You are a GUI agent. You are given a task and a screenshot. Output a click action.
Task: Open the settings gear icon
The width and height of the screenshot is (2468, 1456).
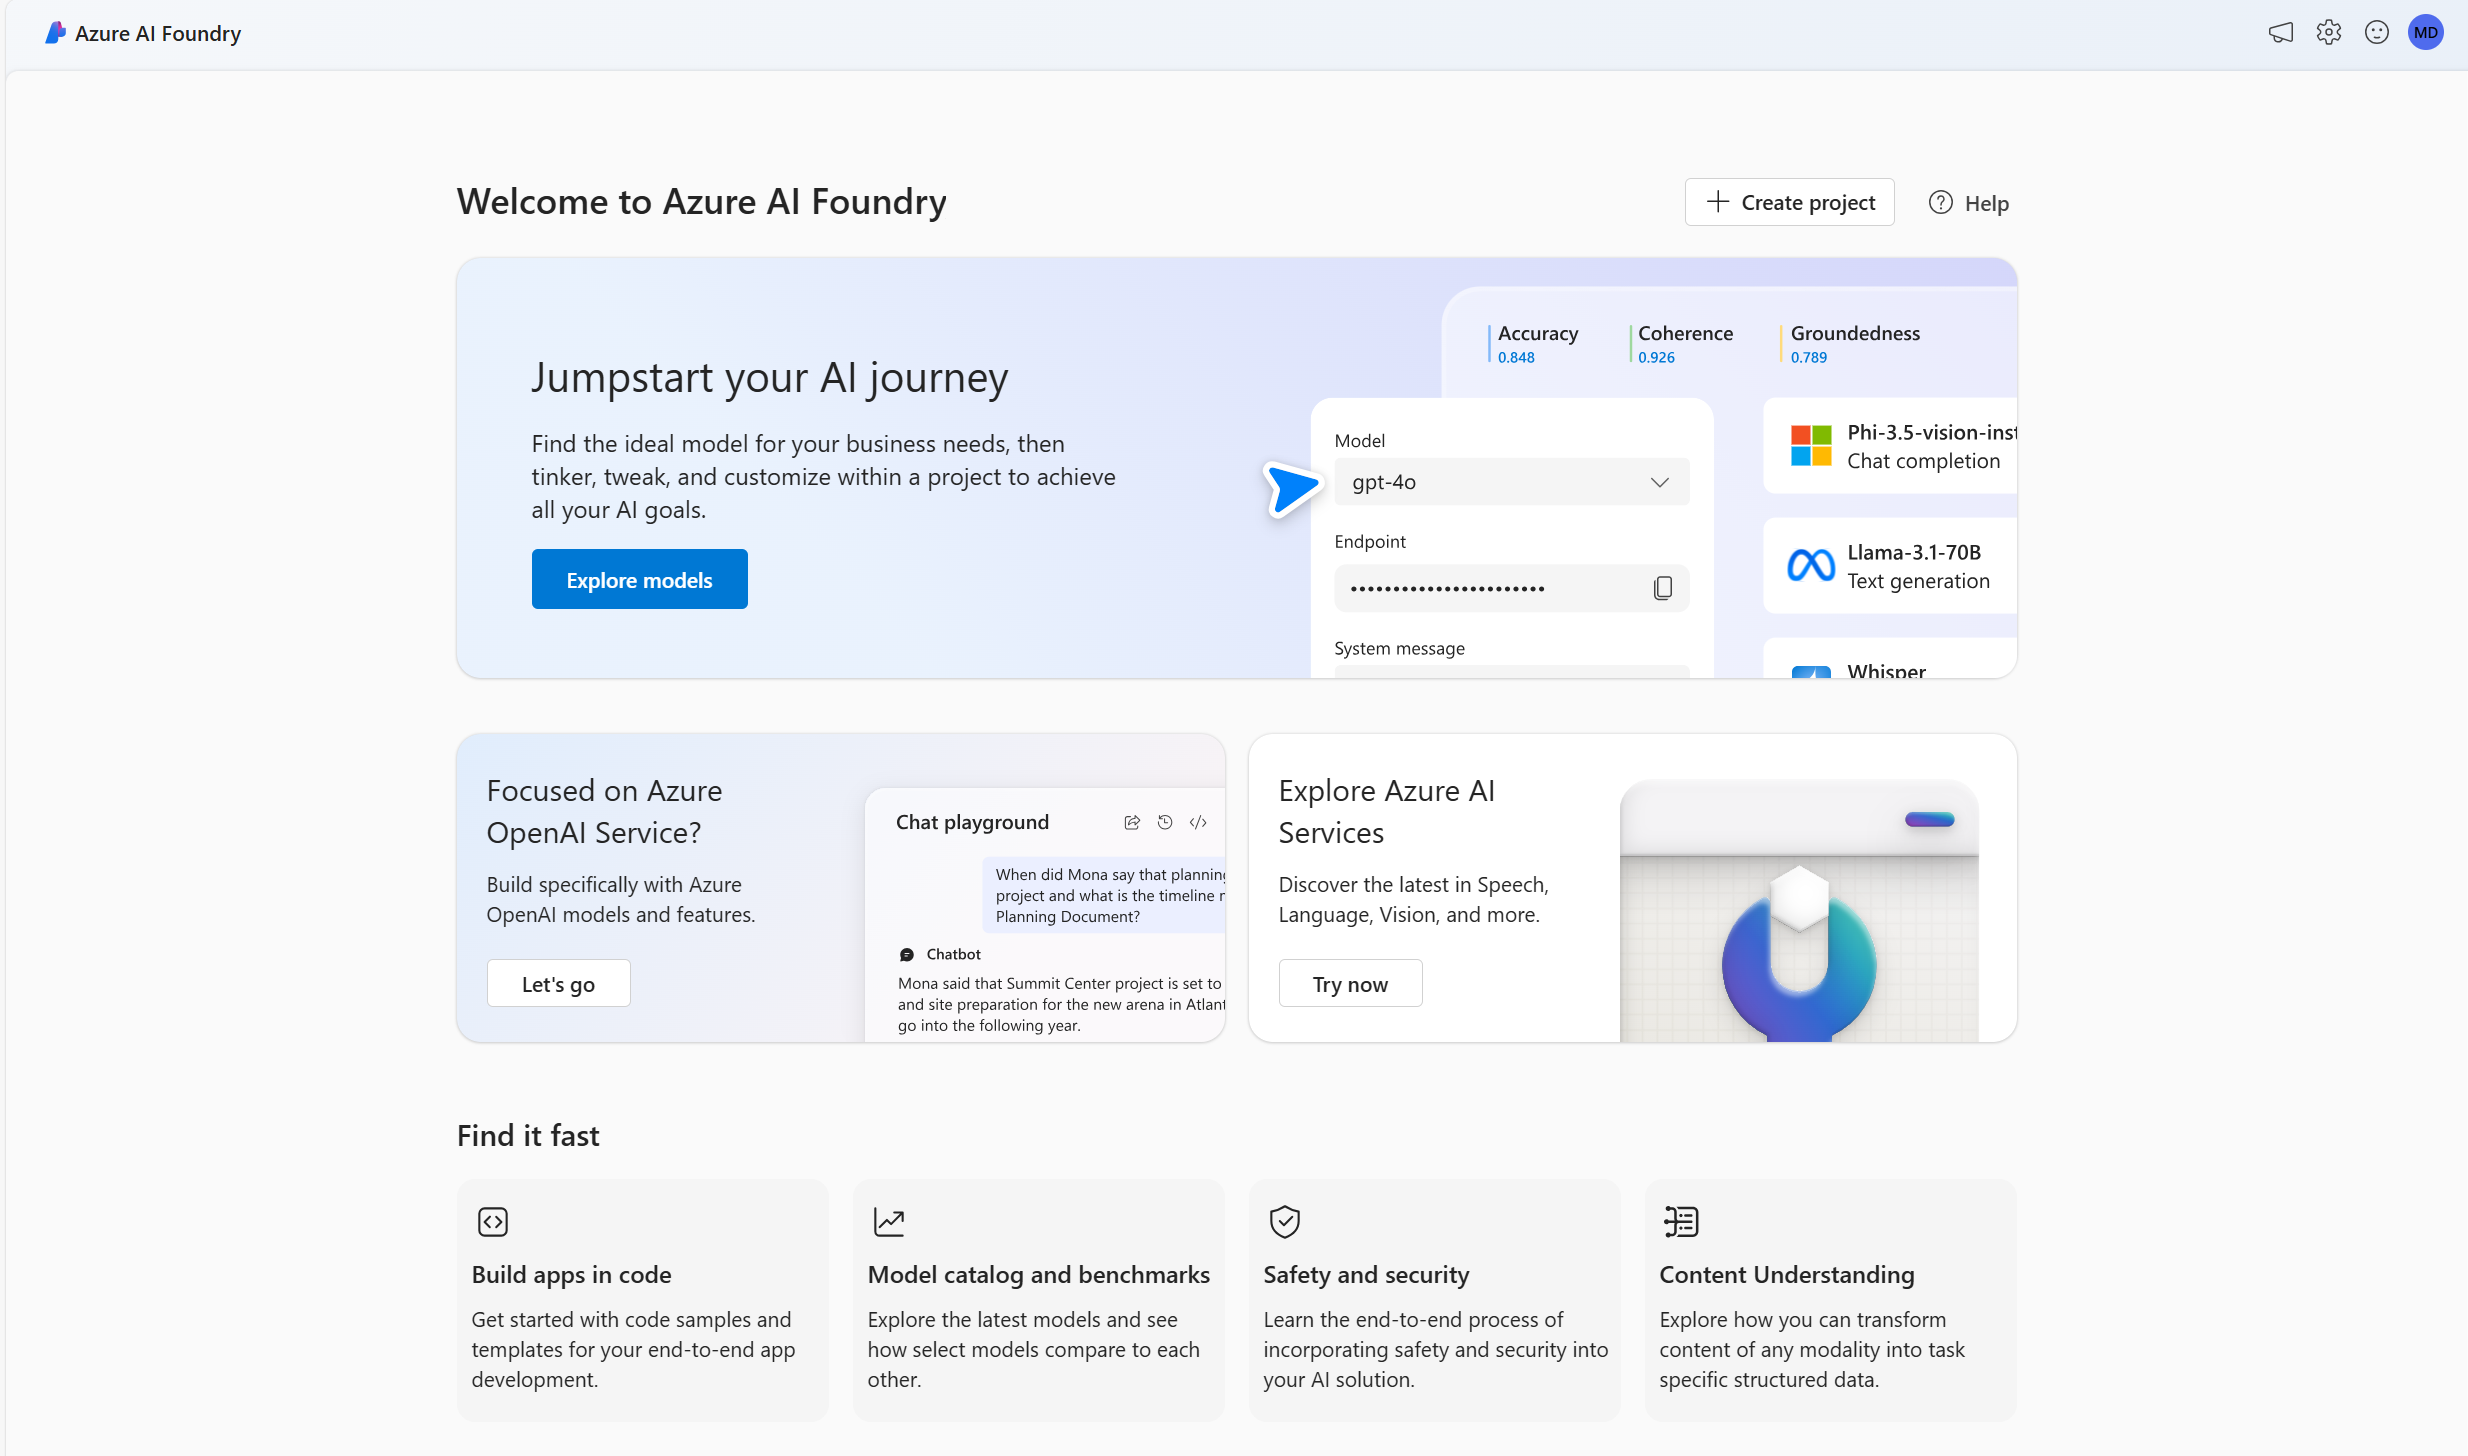(x=2329, y=33)
